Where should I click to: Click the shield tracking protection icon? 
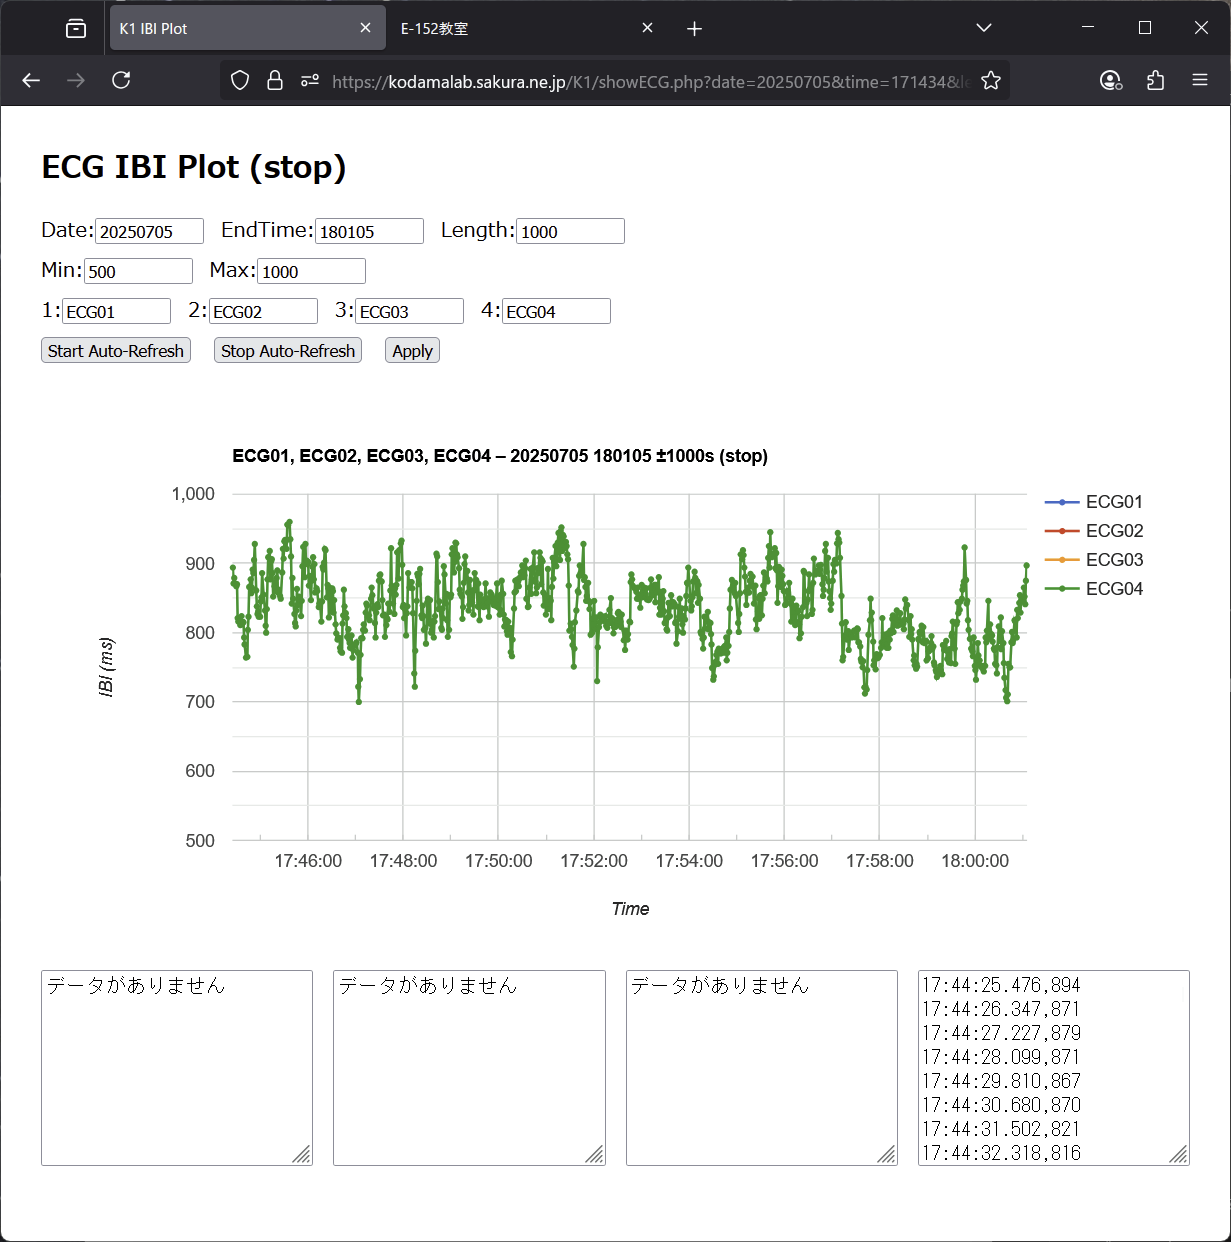point(240,80)
